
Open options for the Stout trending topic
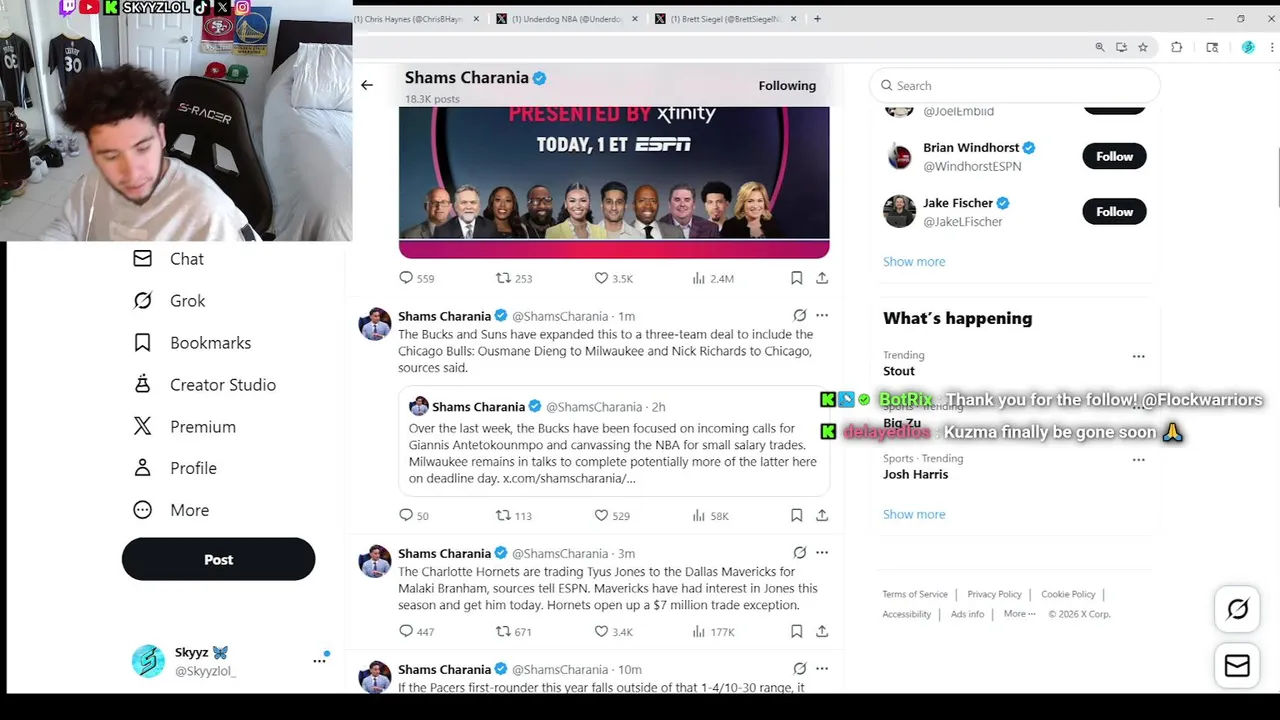click(1138, 356)
